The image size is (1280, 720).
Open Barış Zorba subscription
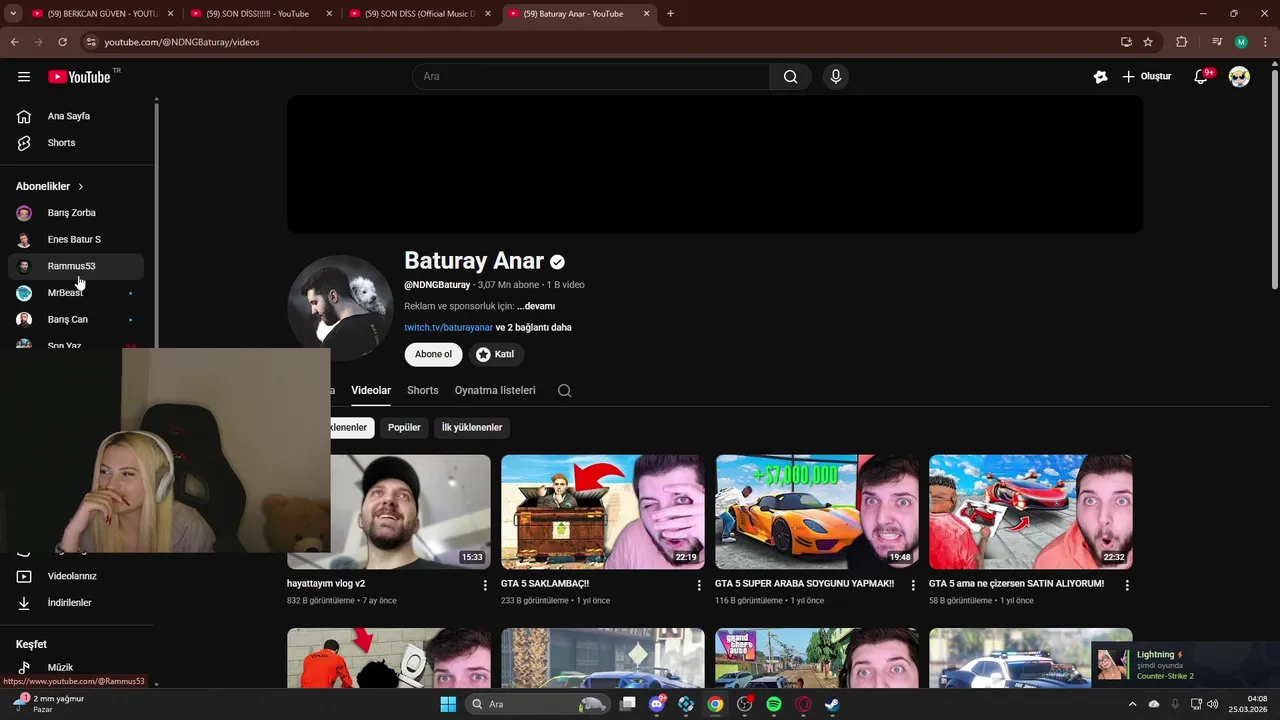tap(76, 213)
